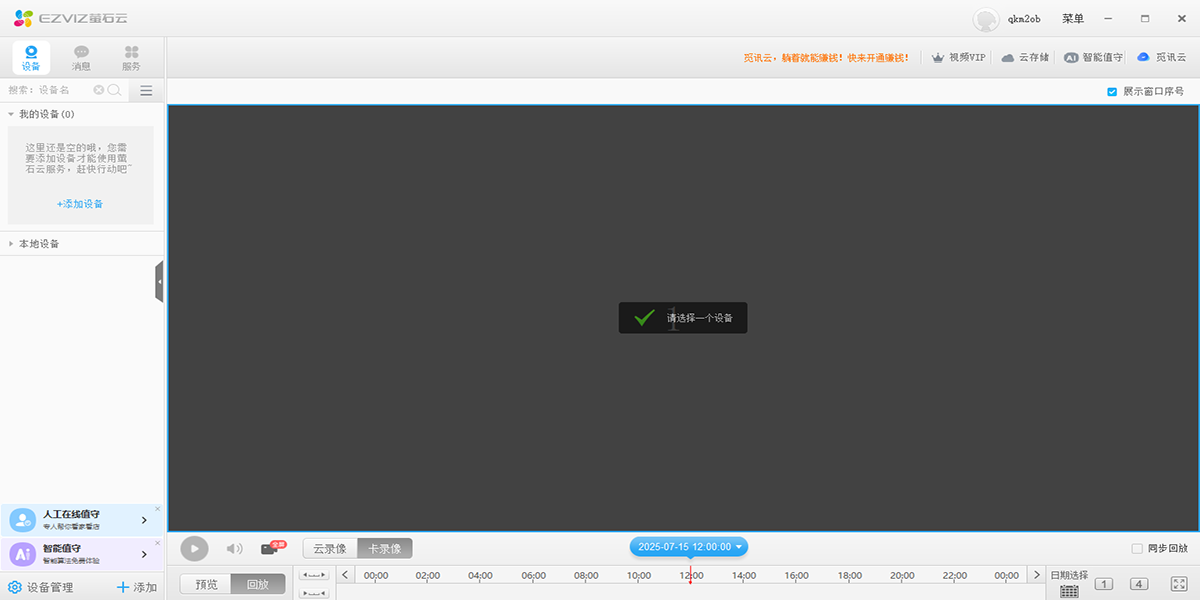Viewport: 1200px width, 600px height.
Task: Uncheck the 展示窗口序号 checkbox
Action: (1111, 91)
